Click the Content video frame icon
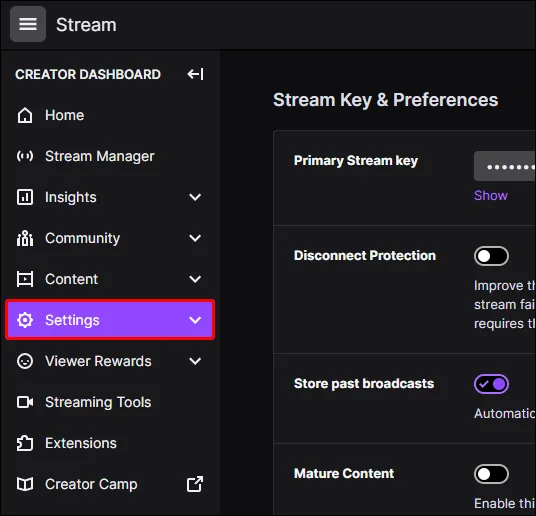 point(25,279)
